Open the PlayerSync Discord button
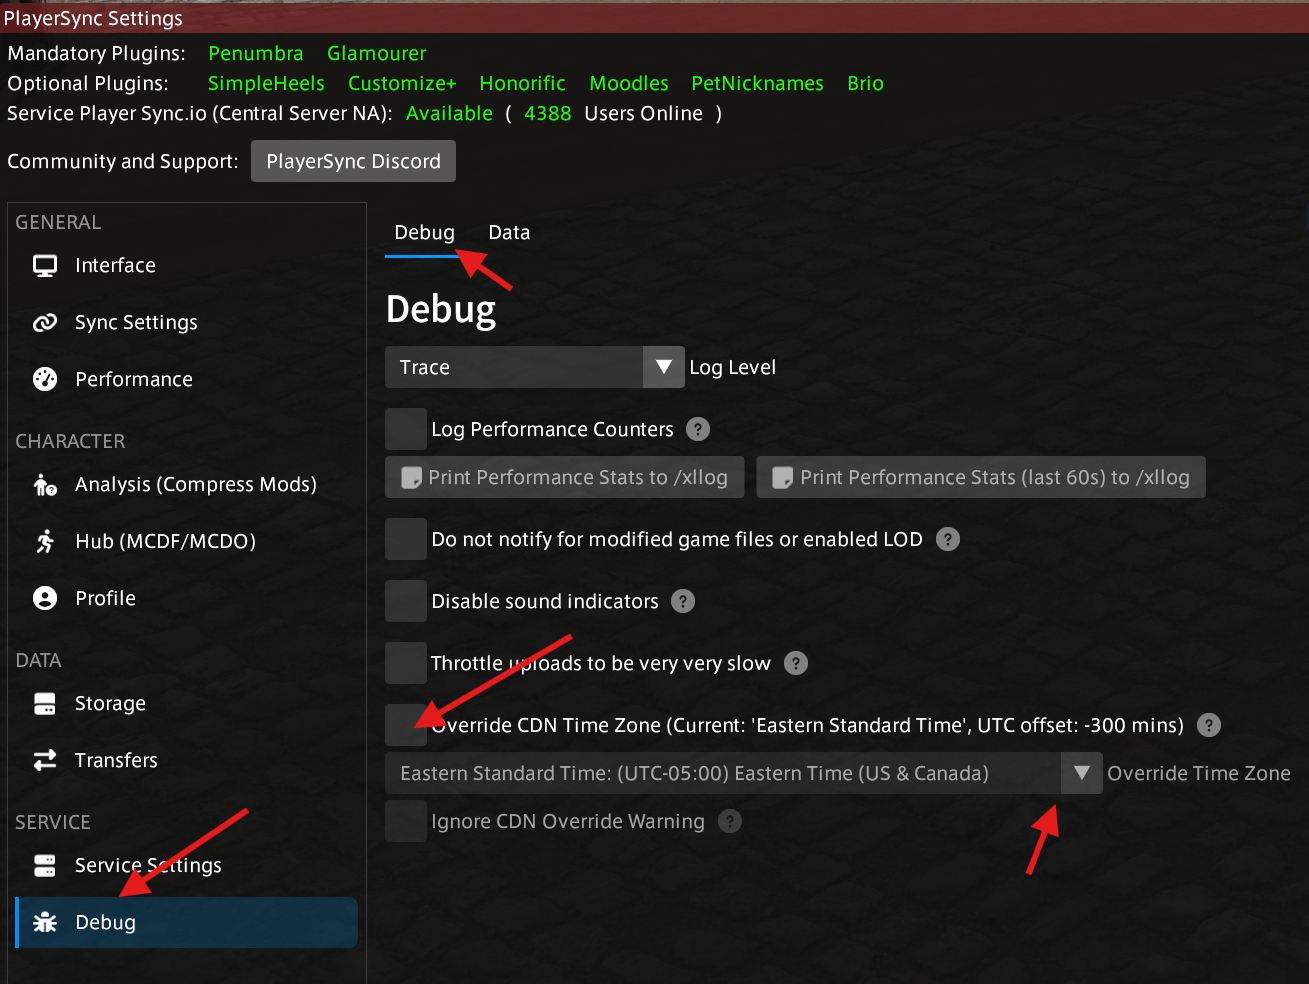Viewport: 1309px width, 984px height. click(x=353, y=161)
